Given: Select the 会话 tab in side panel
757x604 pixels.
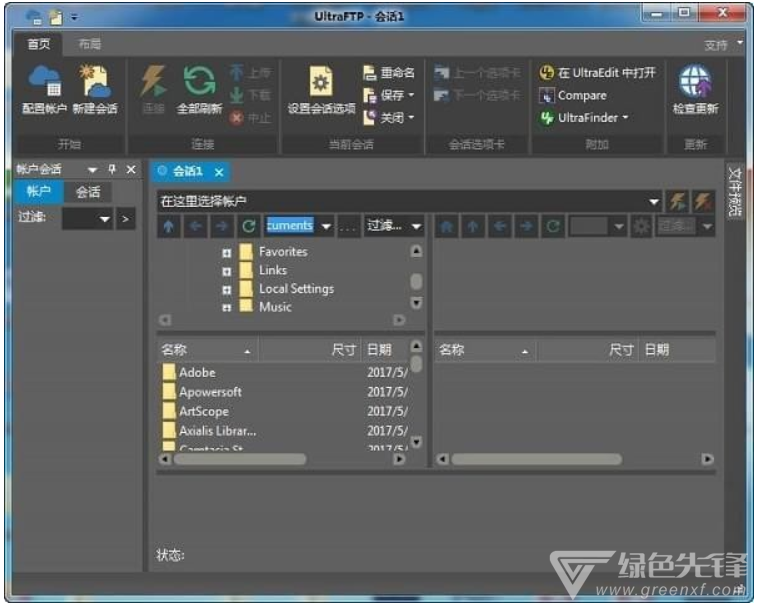Looking at the screenshot, I should (x=88, y=192).
